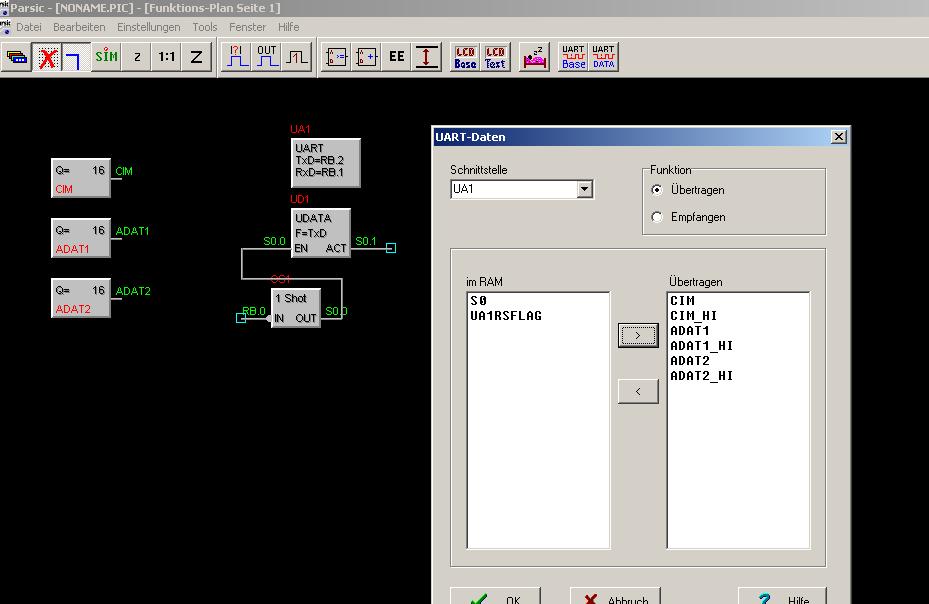Click the S0.1 output connector square
The width and height of the screenshot is (929, 604).
[x=391, y=248]
